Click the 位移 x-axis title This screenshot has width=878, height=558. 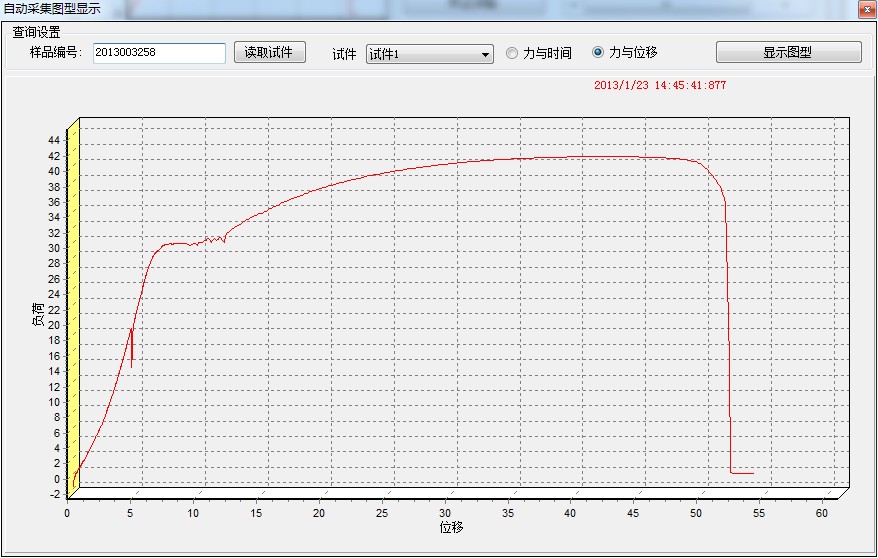click(x=451, y=527)
